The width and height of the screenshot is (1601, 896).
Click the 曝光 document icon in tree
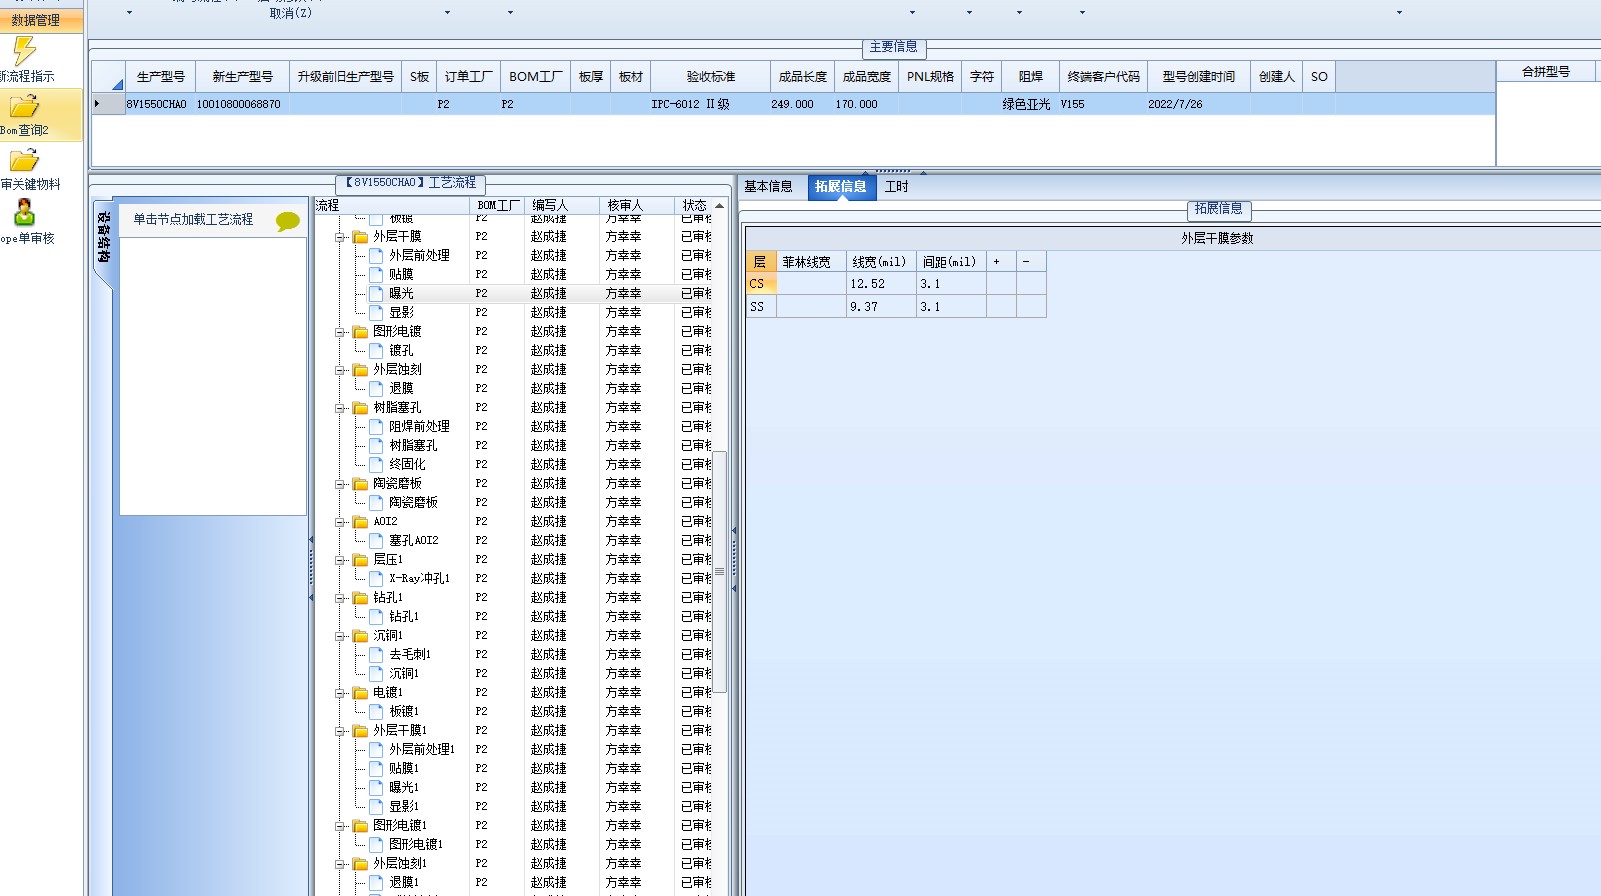pyautogui.click(x=376, y=294)
